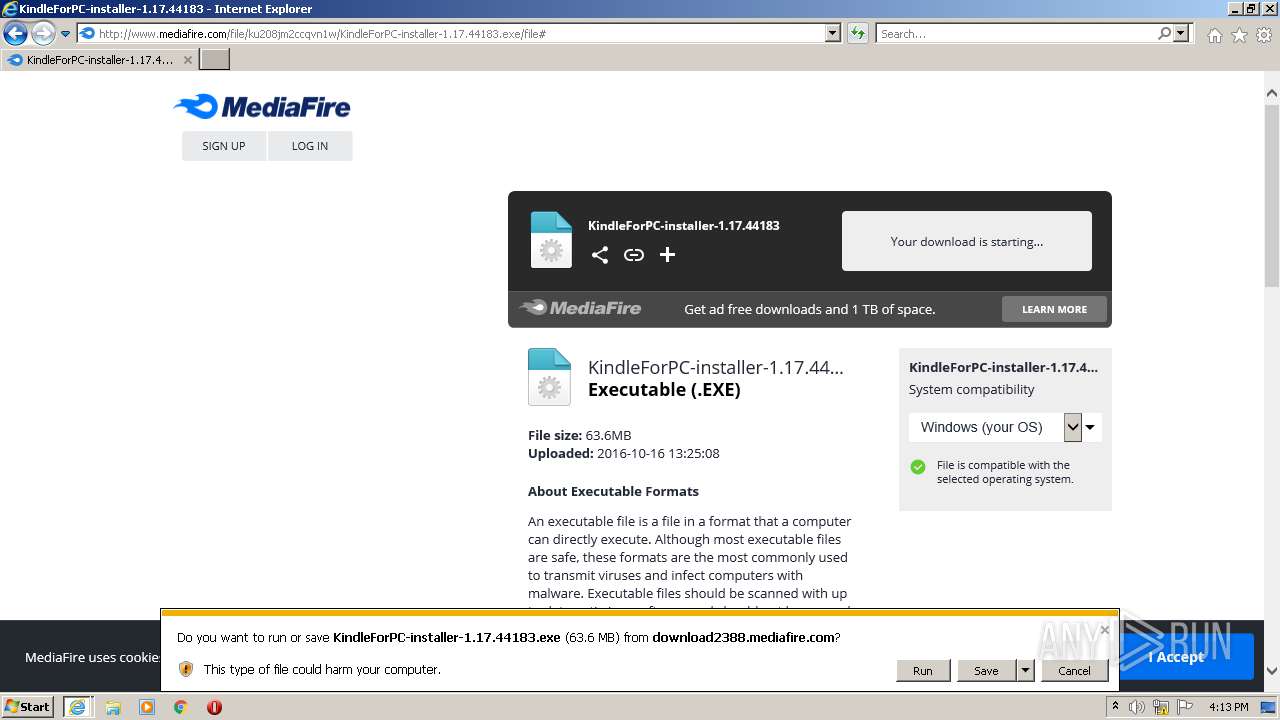Open the favorites star icon
1280x720 pixels.
1239,35
